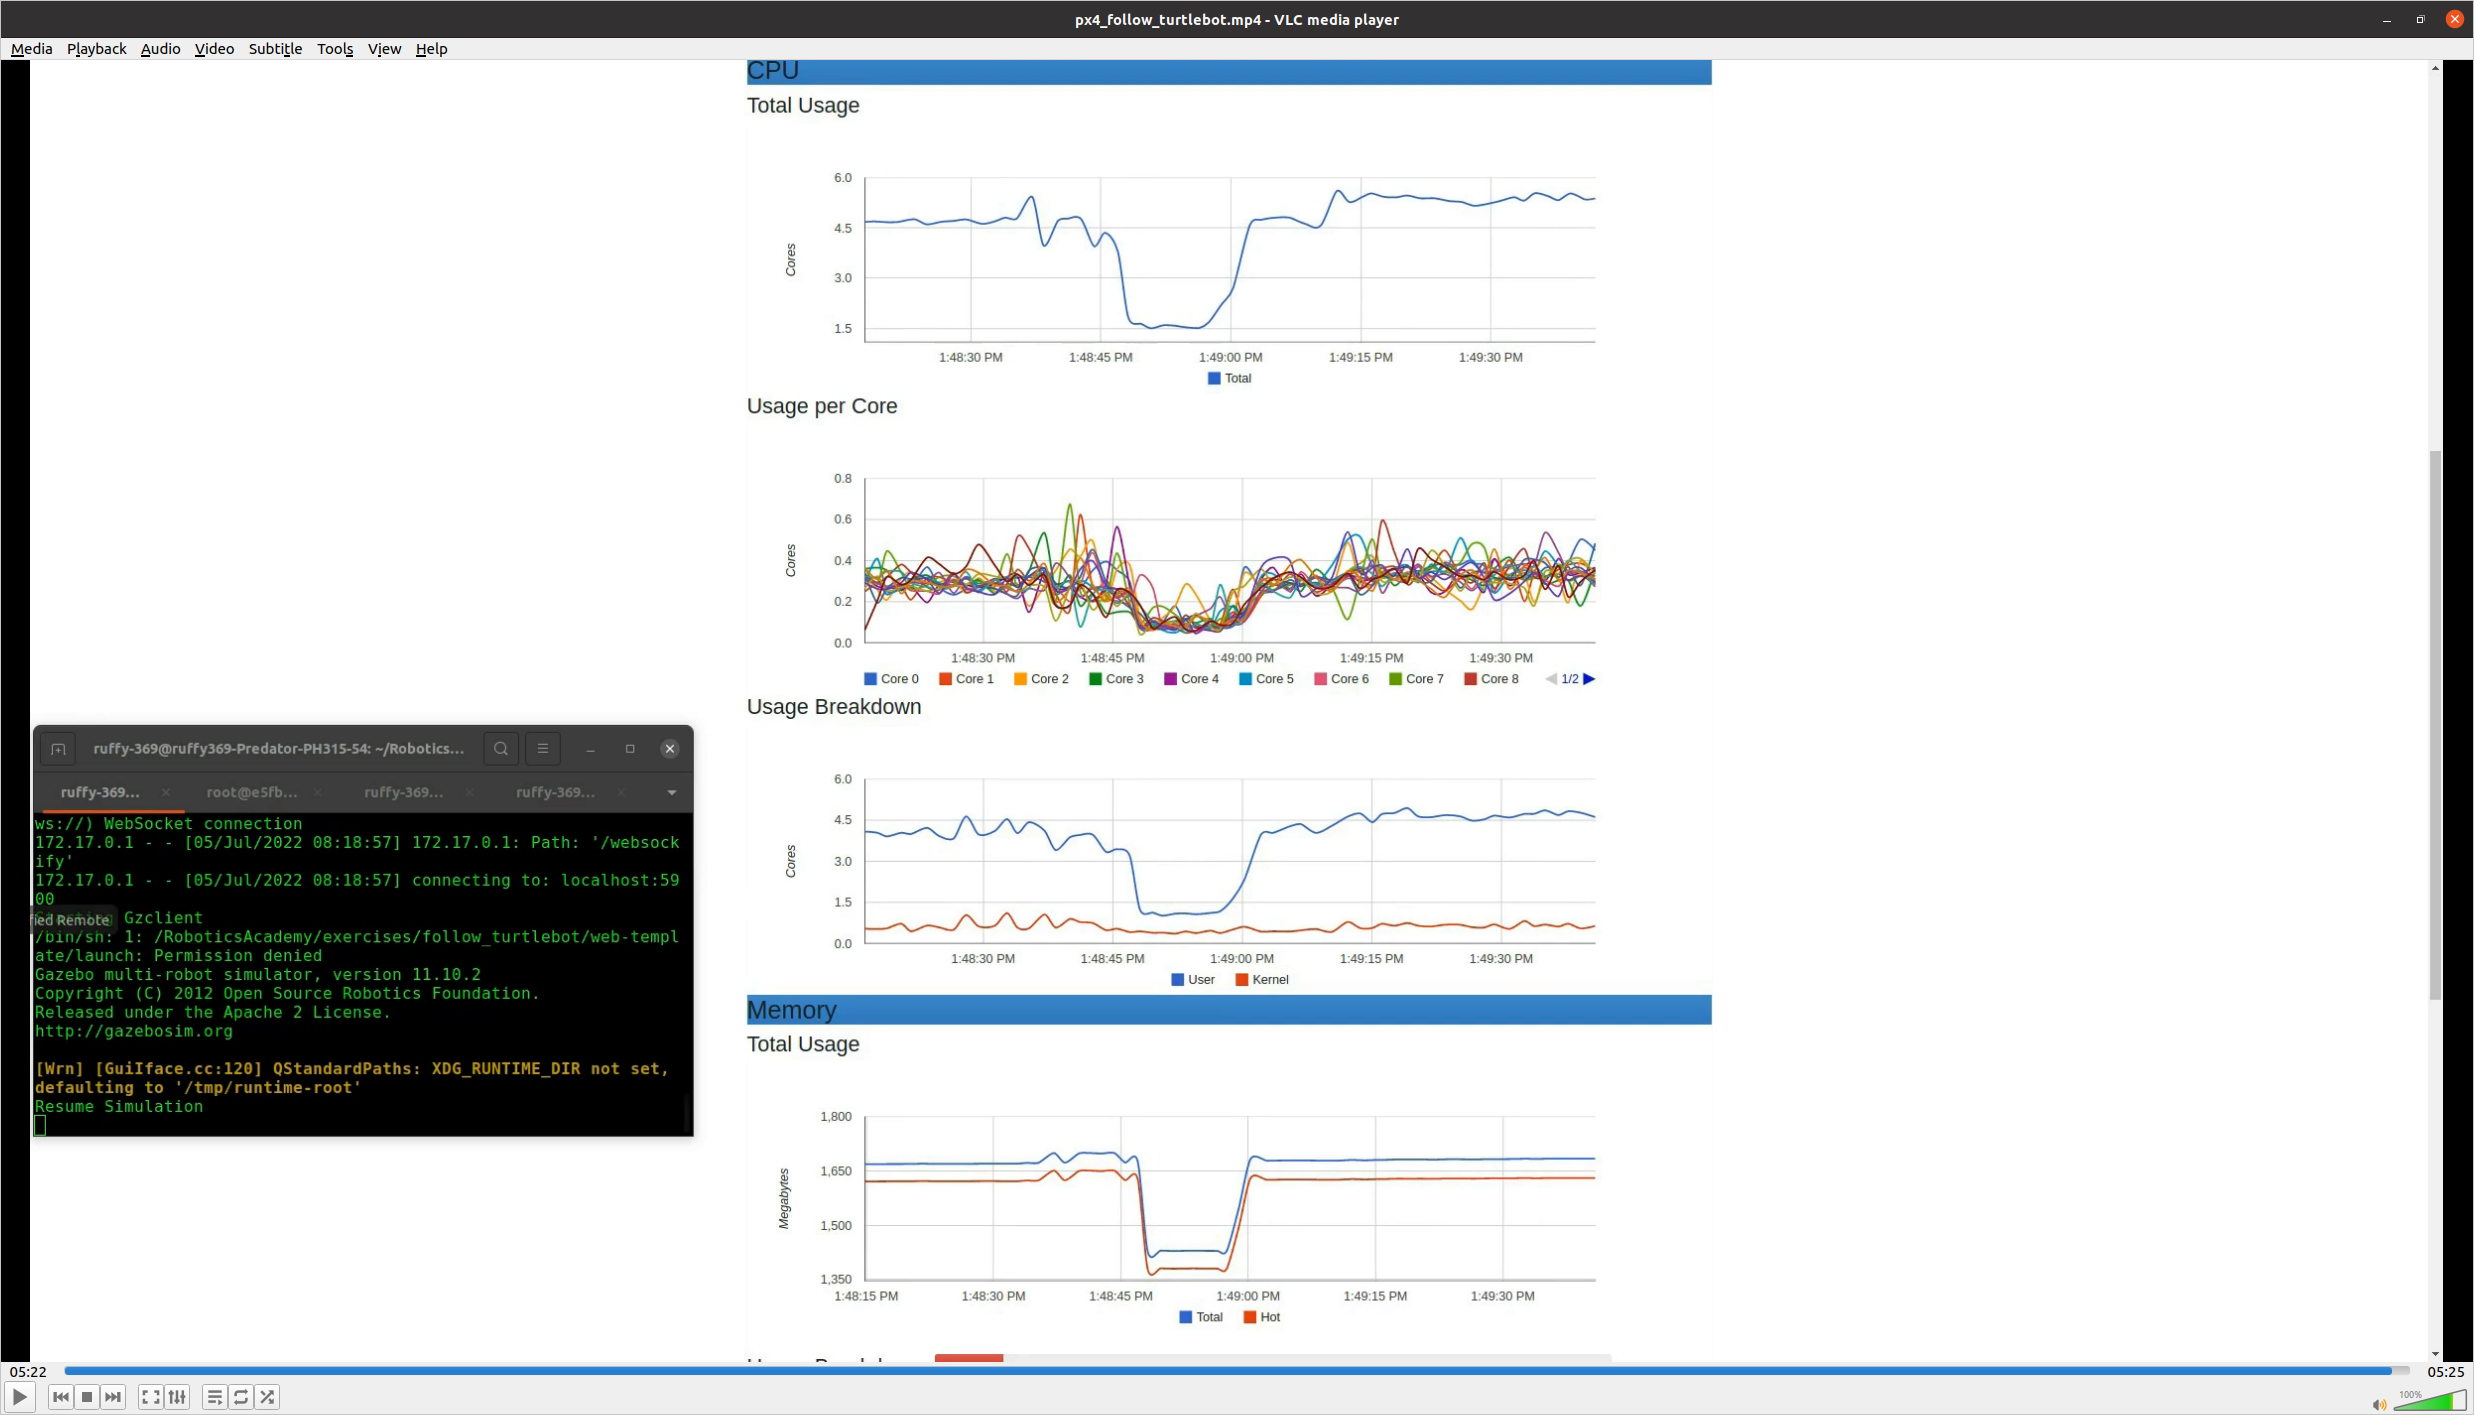Screen dimensions: 2474x1415
Task: Close the root@e5fb terminal tab
Action: [x=317, y=792]
